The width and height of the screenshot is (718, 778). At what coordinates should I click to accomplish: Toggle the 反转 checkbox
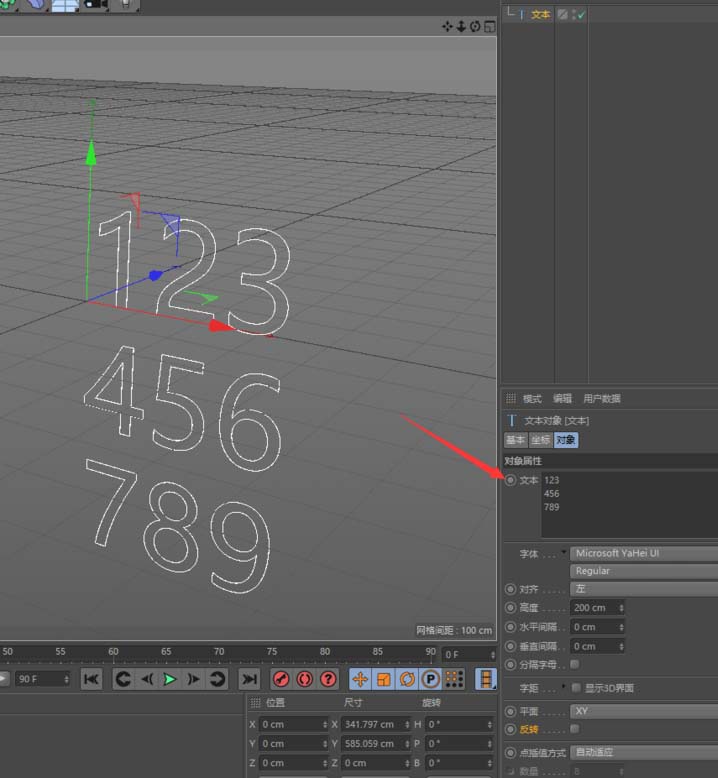point(575,728)
